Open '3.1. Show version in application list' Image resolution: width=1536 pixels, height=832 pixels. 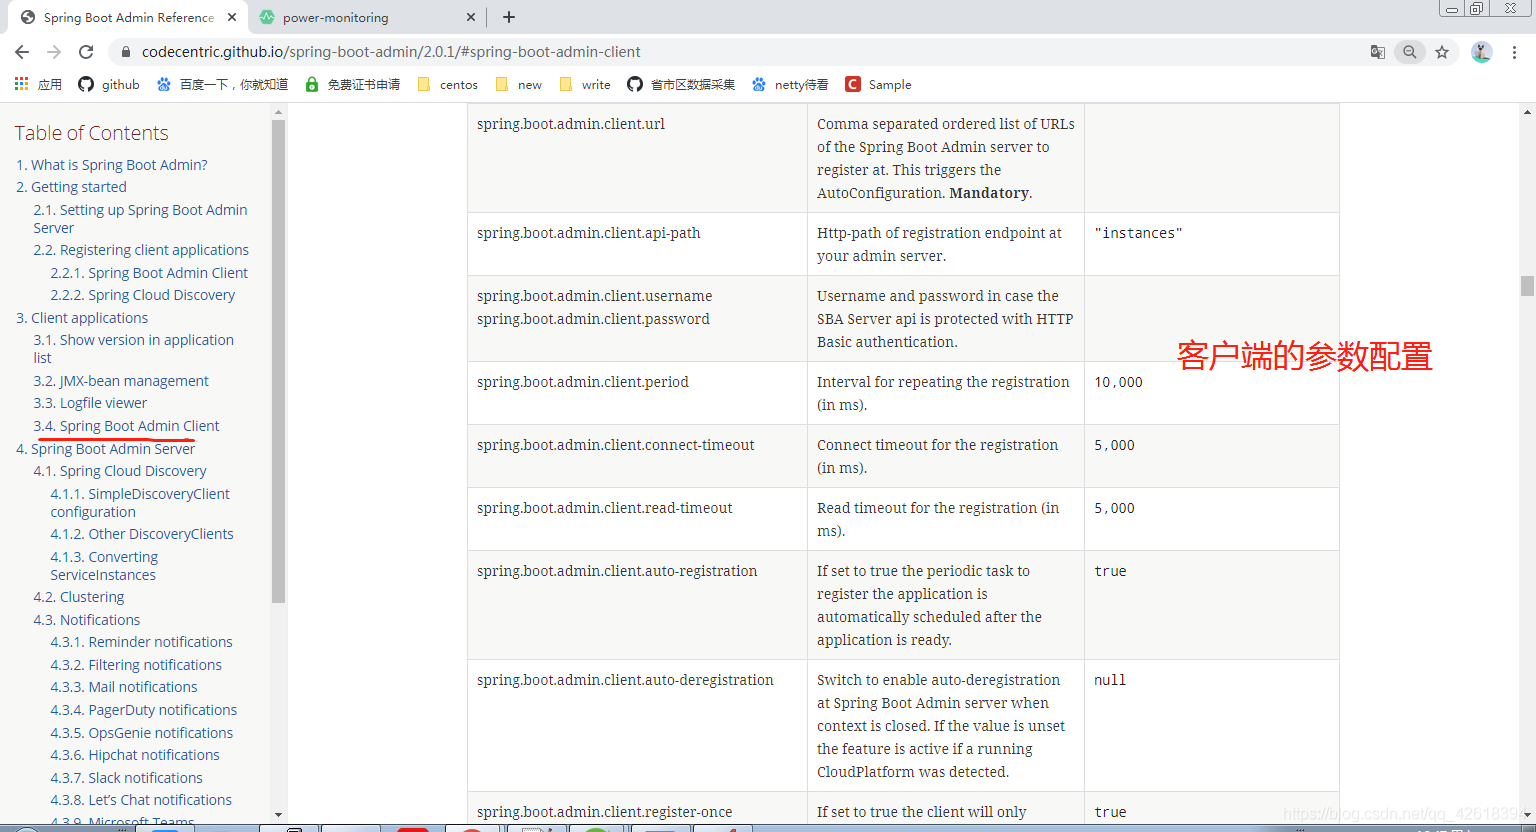click(x=133, y=349)
